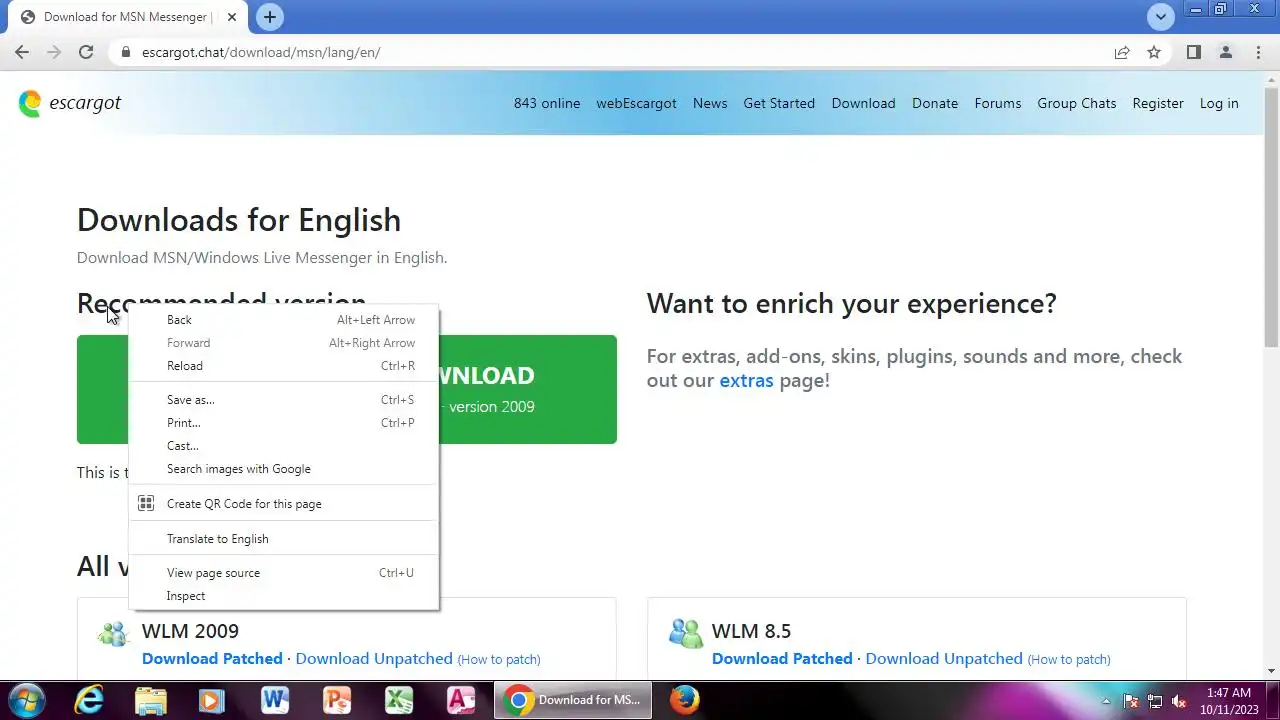The width and height of the screenshot is (1280, 720).
Task: Select Cast... in the context menu
Action: pyautogui.click(x=284, y=446)
